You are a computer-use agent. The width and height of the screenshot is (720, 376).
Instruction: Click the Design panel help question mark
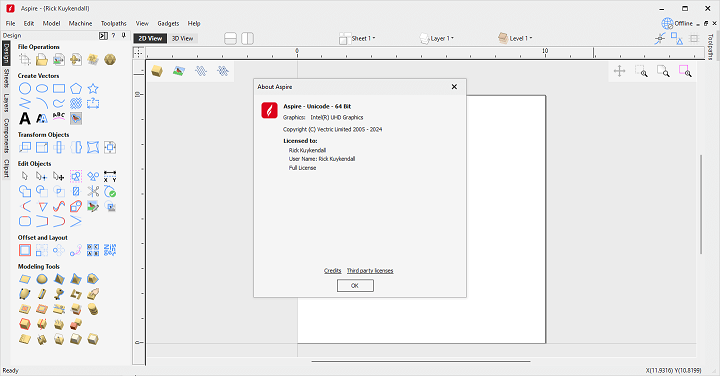(113, 35)
